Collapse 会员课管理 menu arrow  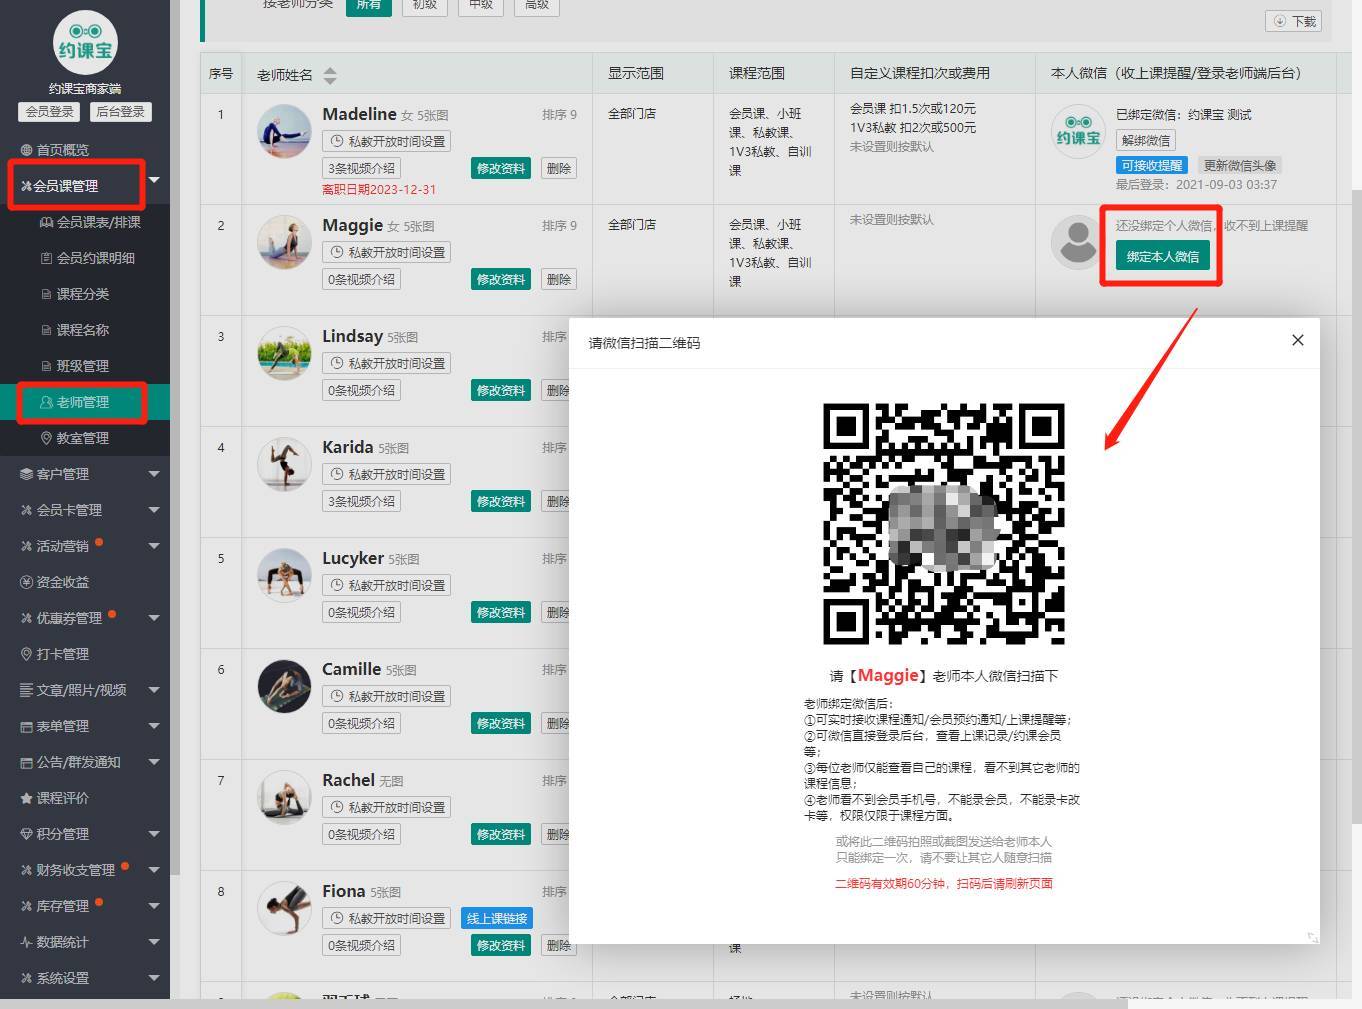pos(154,180)
